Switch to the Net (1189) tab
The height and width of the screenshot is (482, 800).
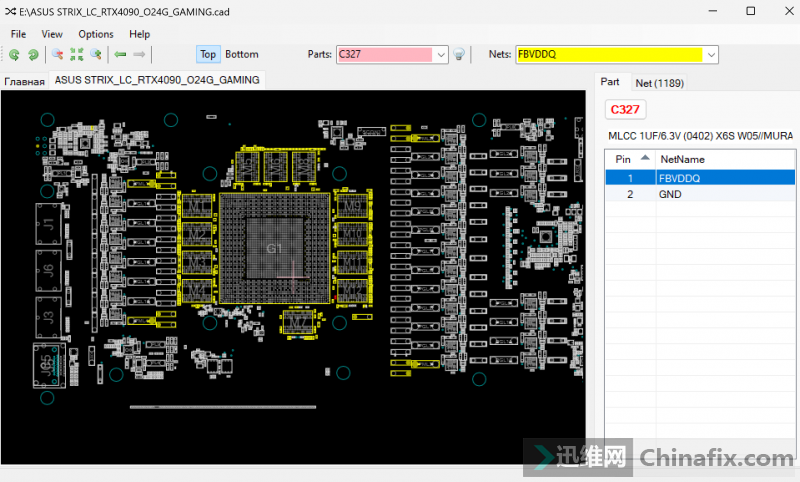click(x=659, y=83)
